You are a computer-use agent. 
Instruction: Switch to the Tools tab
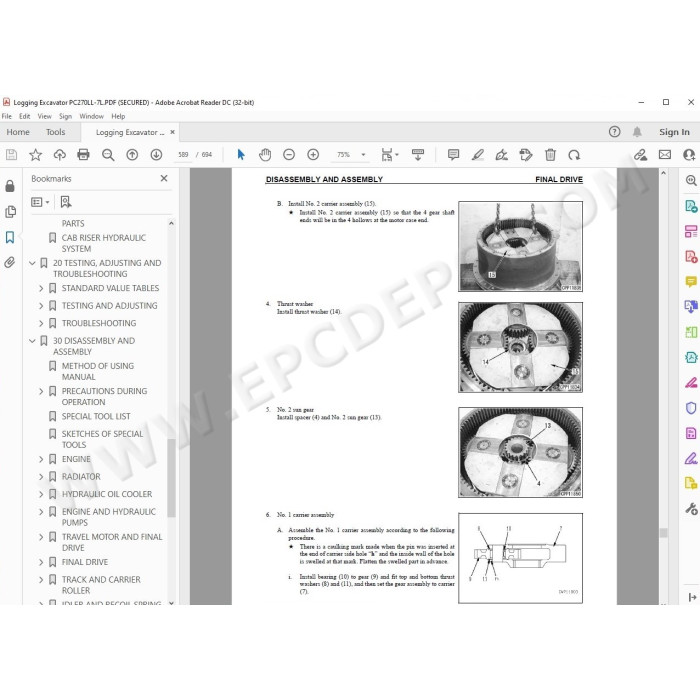55,132
